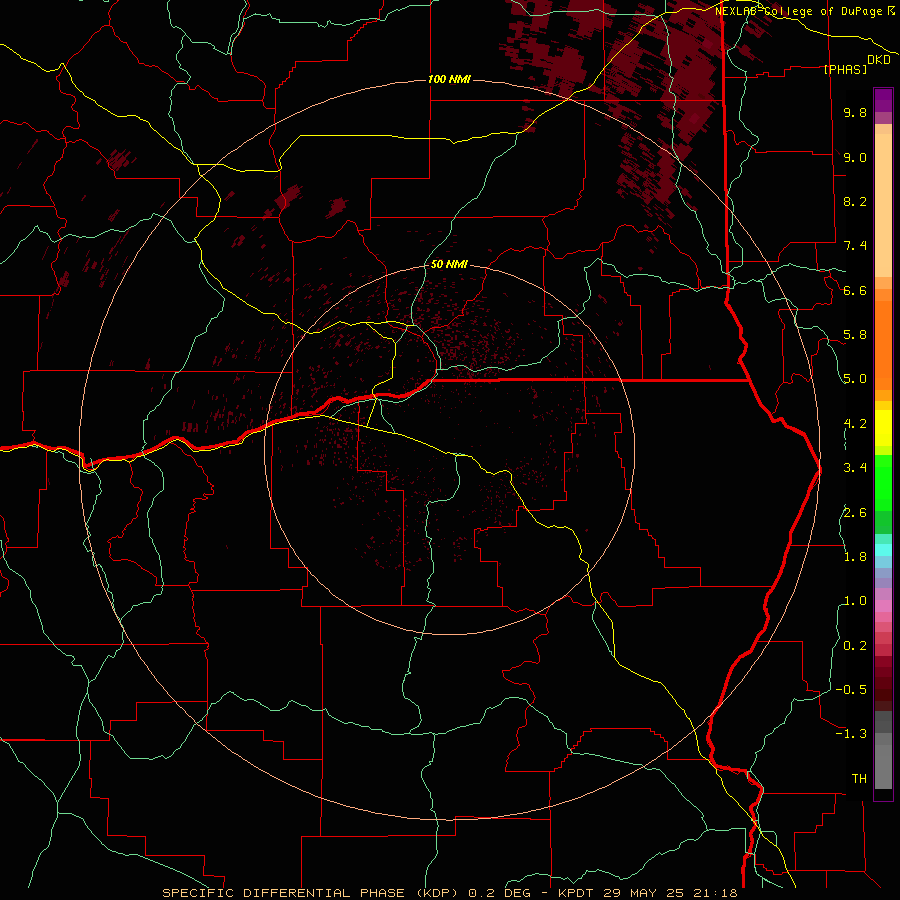Click the 1.8 scale value
The height and width of the screenshot is (900, 900).
coord(855,557)
